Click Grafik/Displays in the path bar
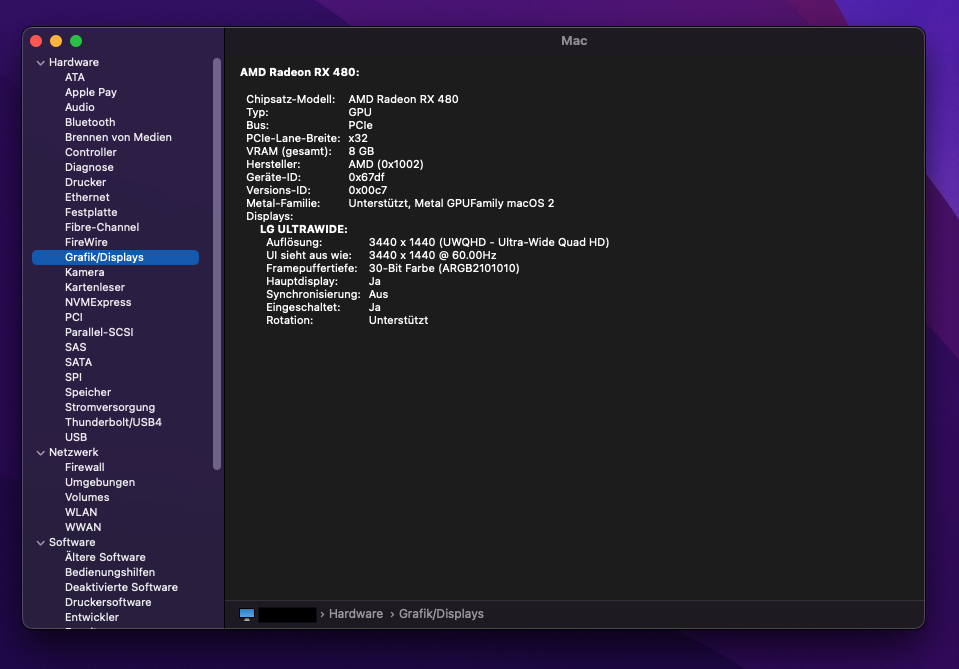959x669 pixels. [x=441, y=614]
